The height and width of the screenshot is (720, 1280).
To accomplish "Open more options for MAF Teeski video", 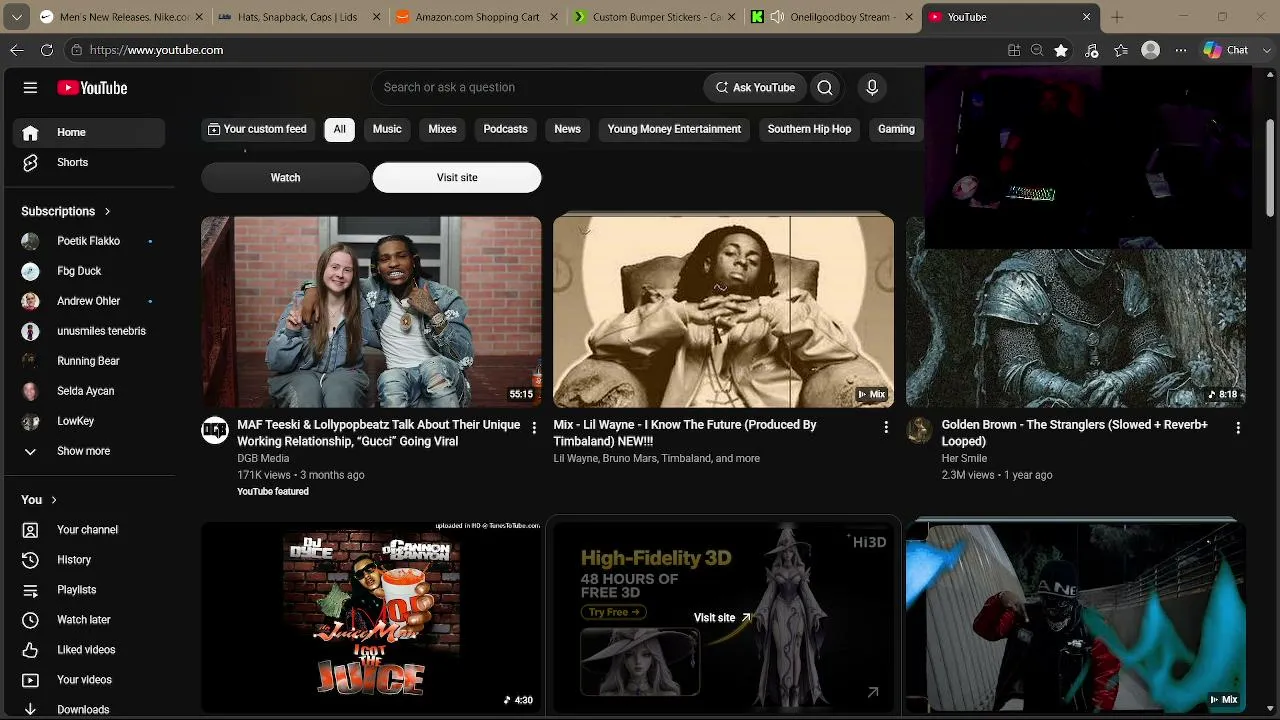I will (x=534, y=428).
